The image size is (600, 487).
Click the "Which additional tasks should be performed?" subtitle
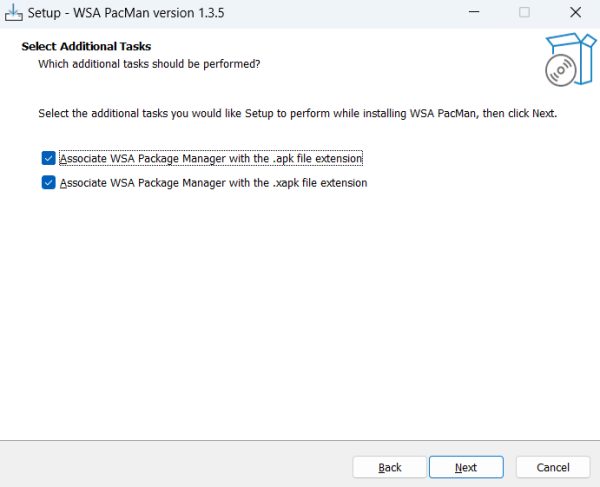(149, 64)
